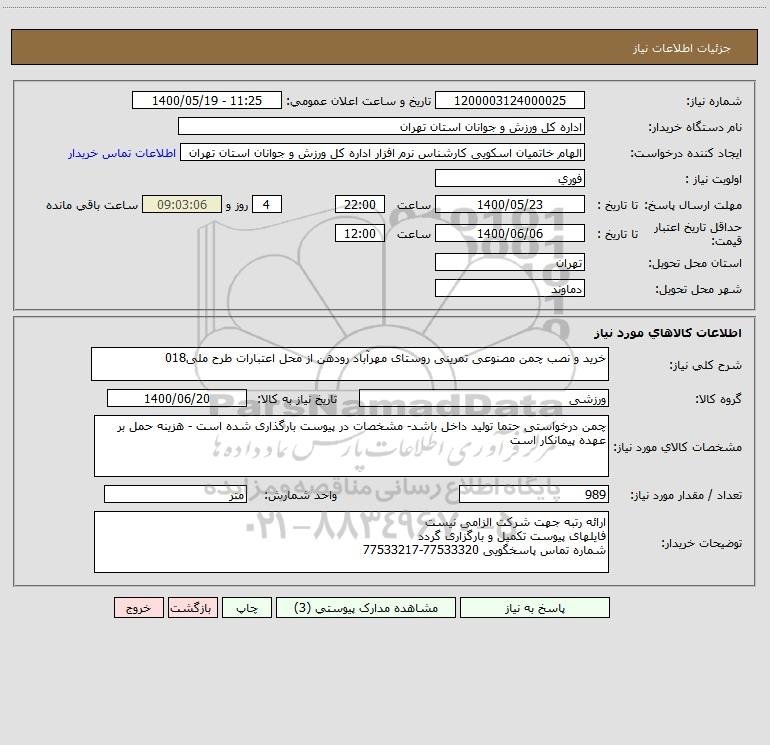The width and height of the screenshot is (770, 745).
Task: Open اطلاعات تماس خریدار link
Action: [x=122, y=153]
